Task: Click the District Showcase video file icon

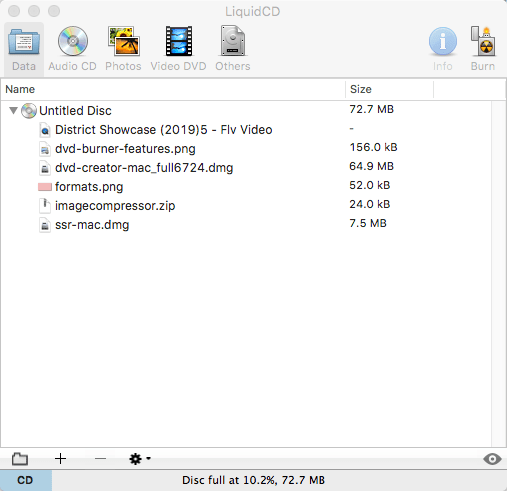Action: point(45,130)
